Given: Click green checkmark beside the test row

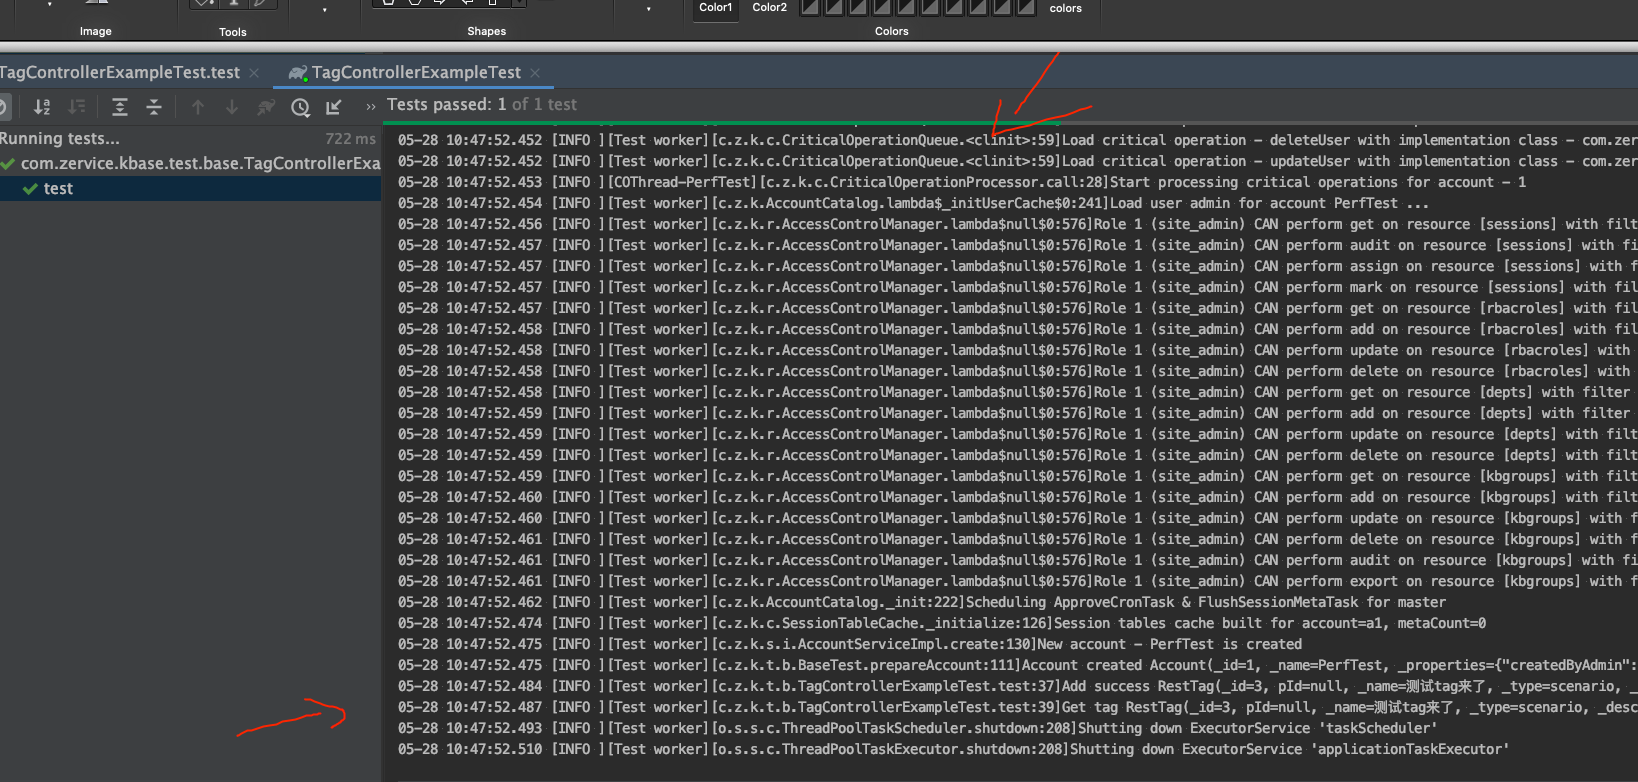Looking at the screenshot, I should click(x=30, y=188).
